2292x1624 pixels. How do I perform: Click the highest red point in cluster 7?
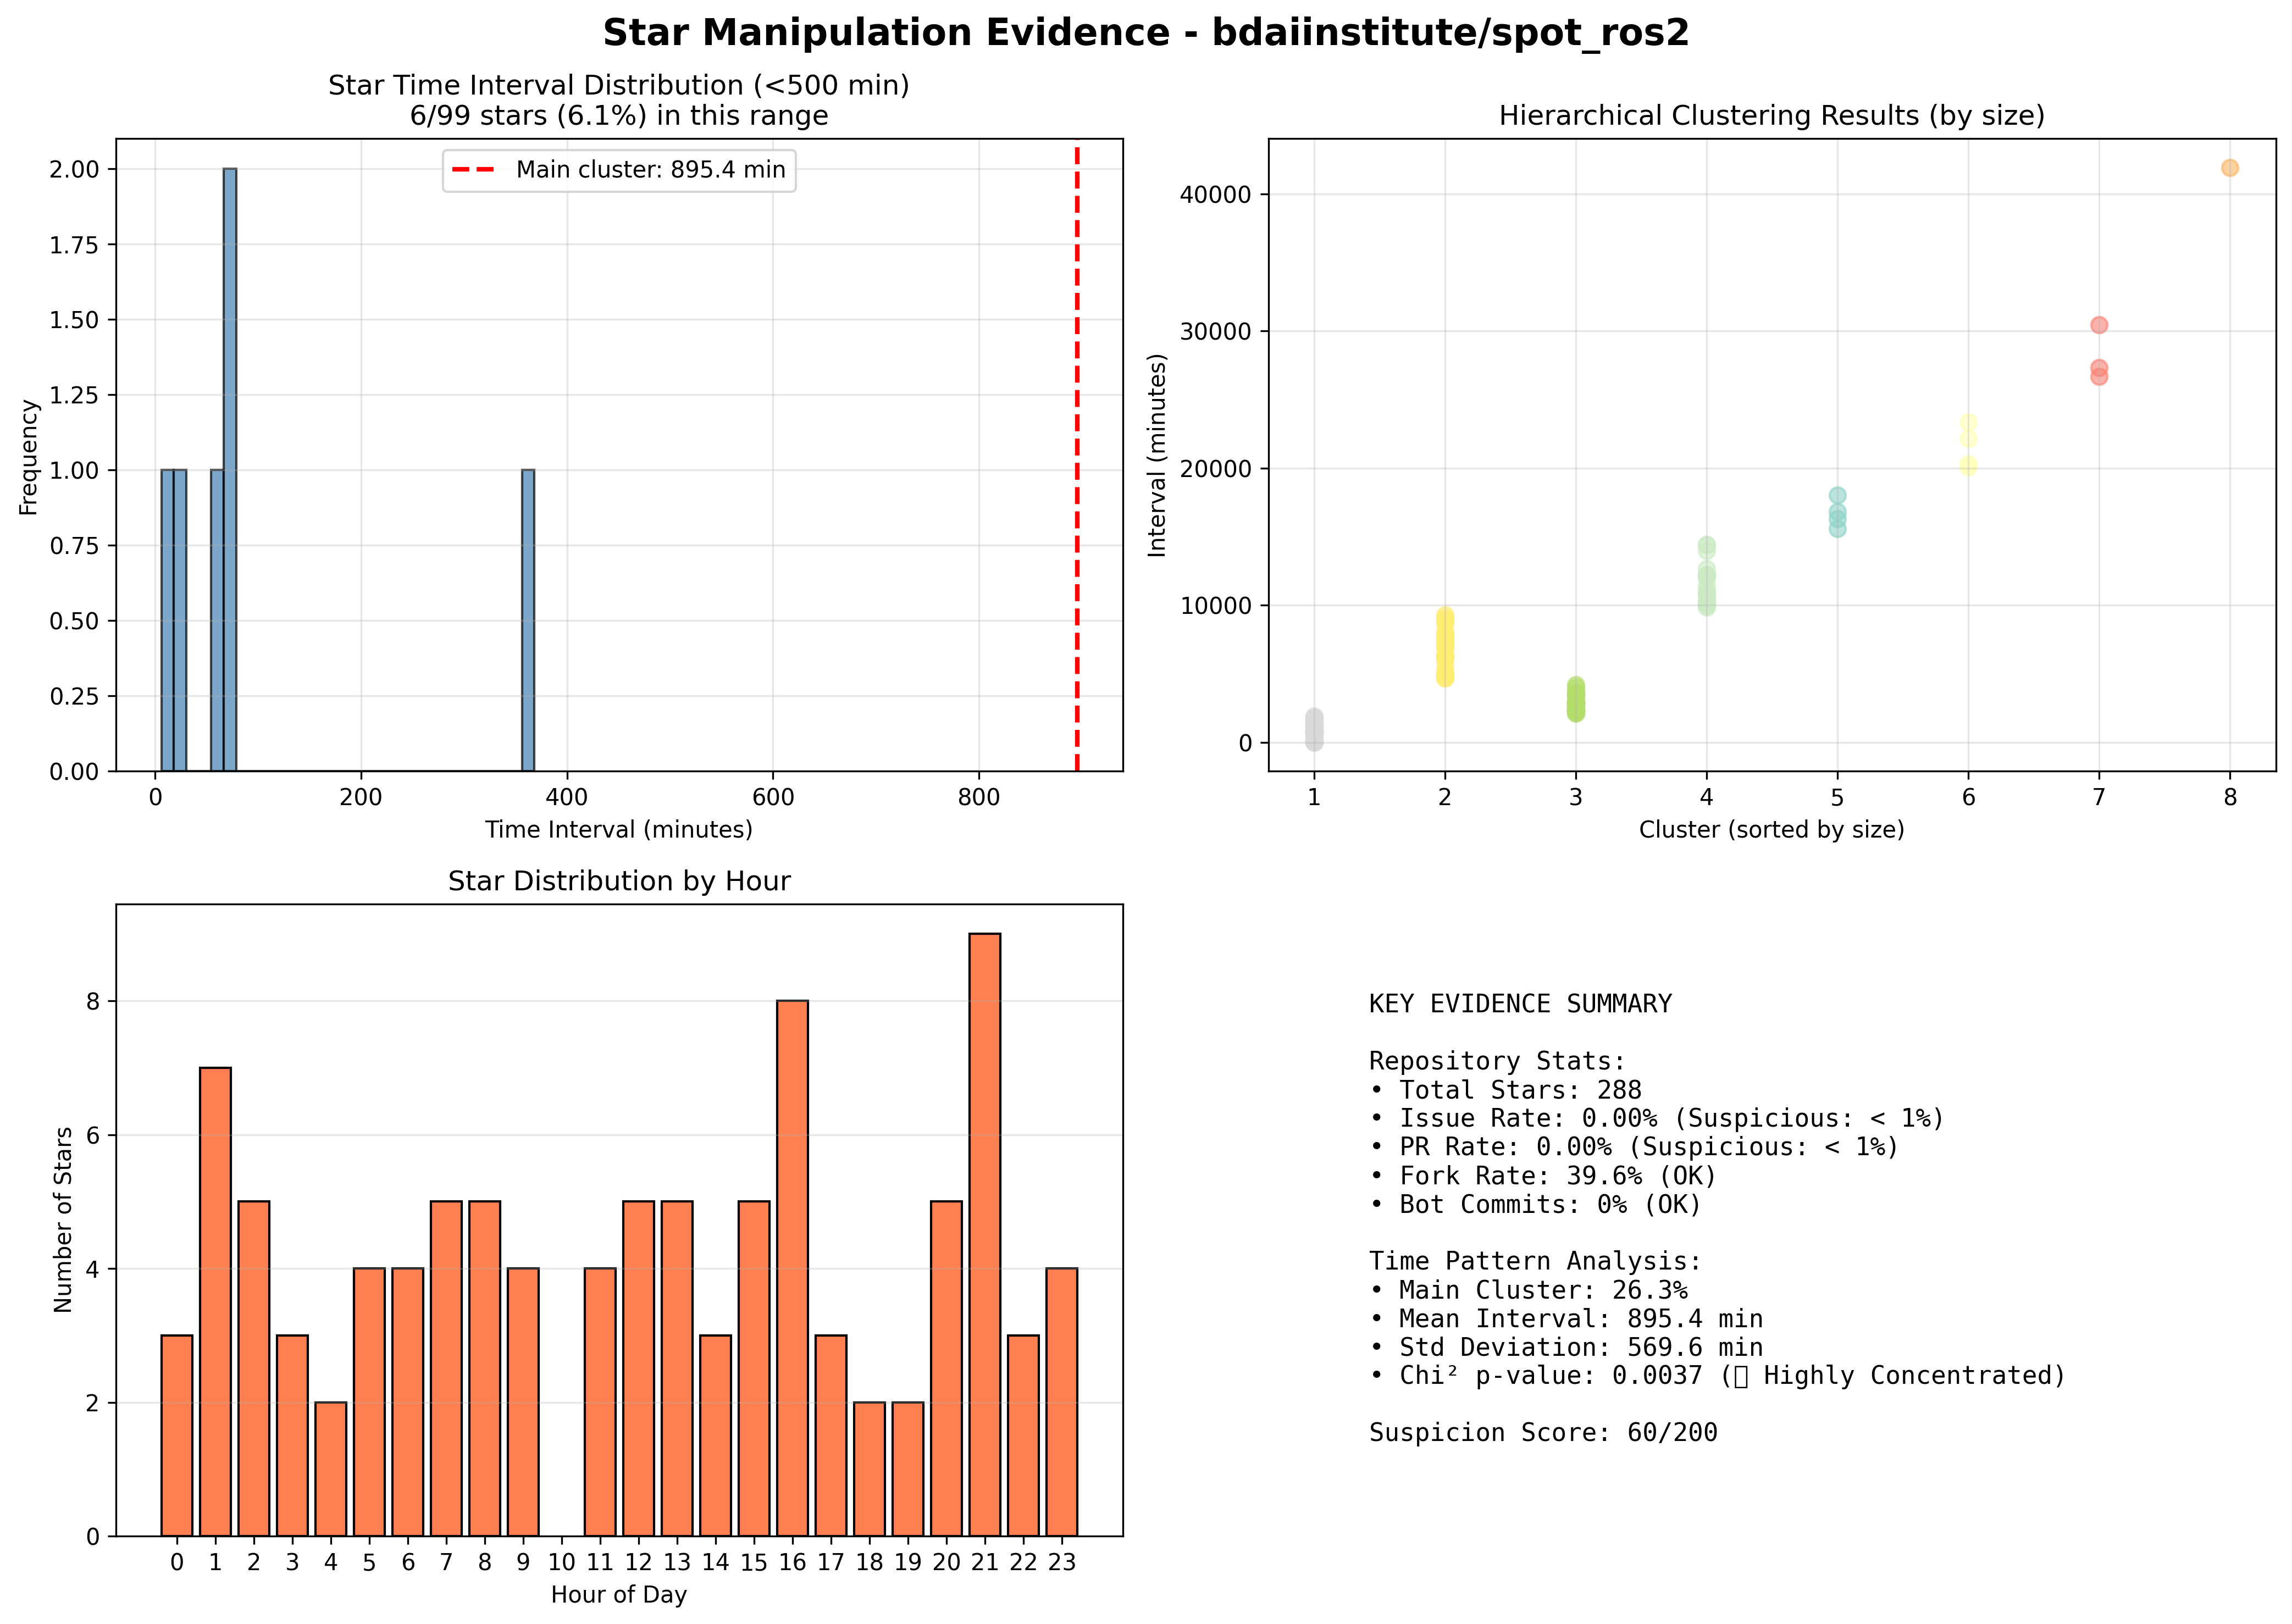tap(2098, 325)
